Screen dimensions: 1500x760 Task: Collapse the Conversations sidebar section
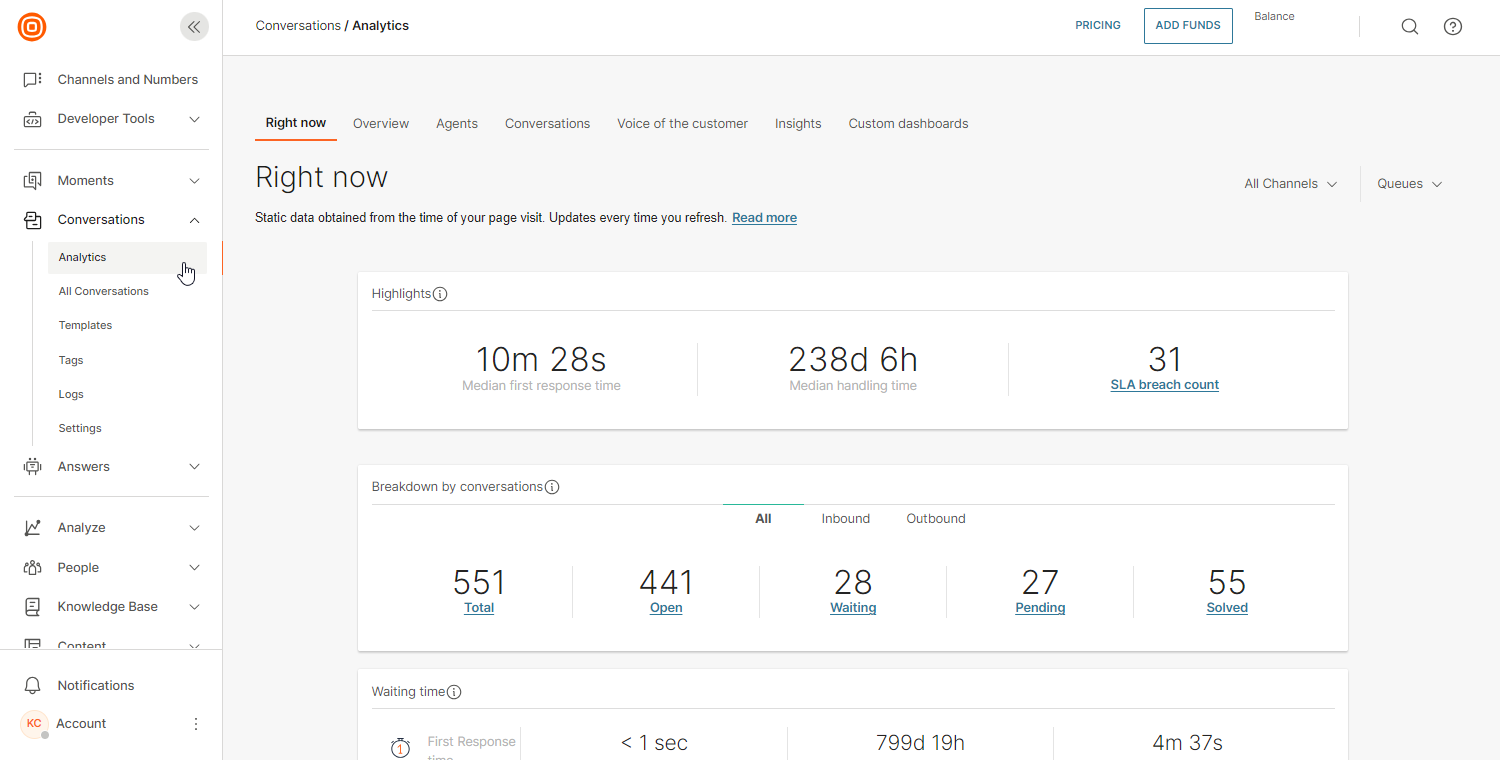click(x=195, y=220)
